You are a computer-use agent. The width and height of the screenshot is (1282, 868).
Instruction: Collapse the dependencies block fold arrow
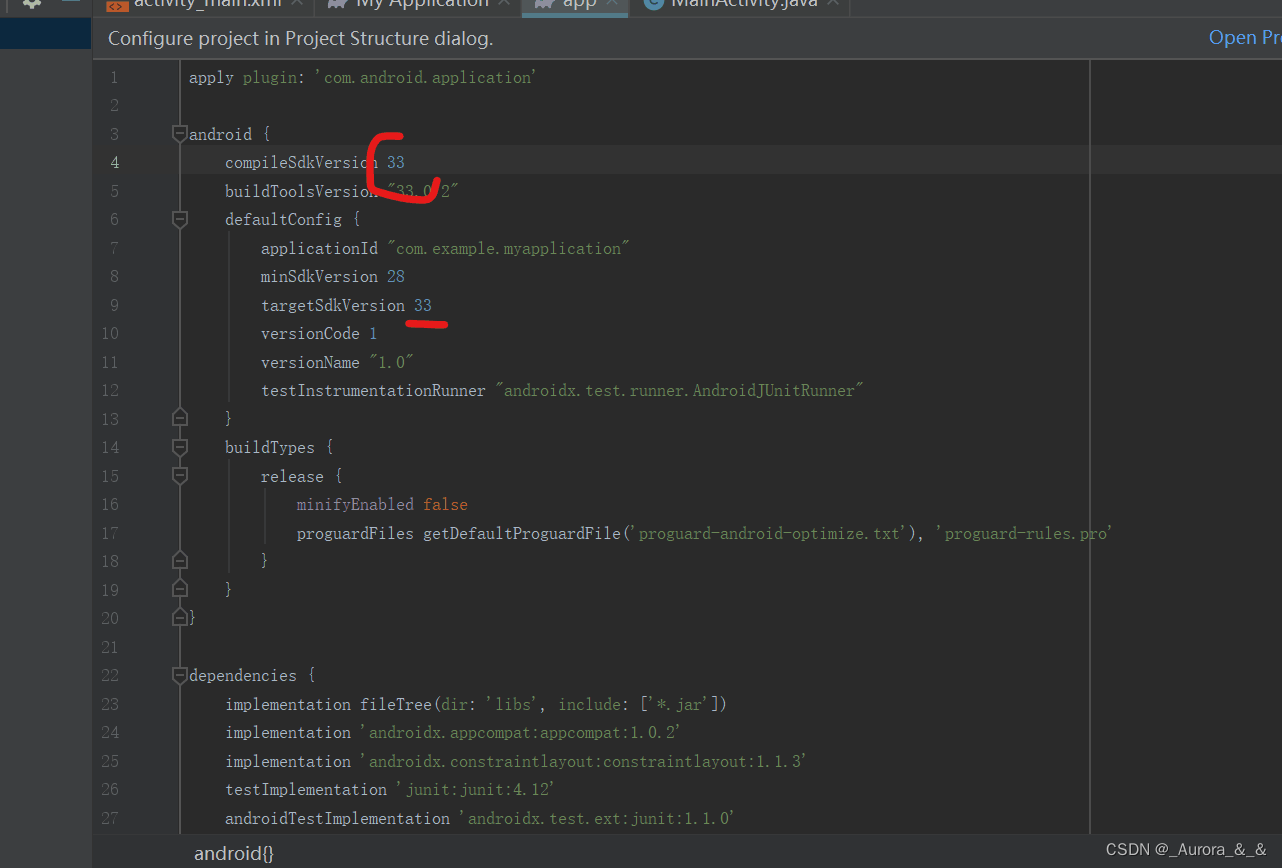pyautogui.click(x=180, y=675)
